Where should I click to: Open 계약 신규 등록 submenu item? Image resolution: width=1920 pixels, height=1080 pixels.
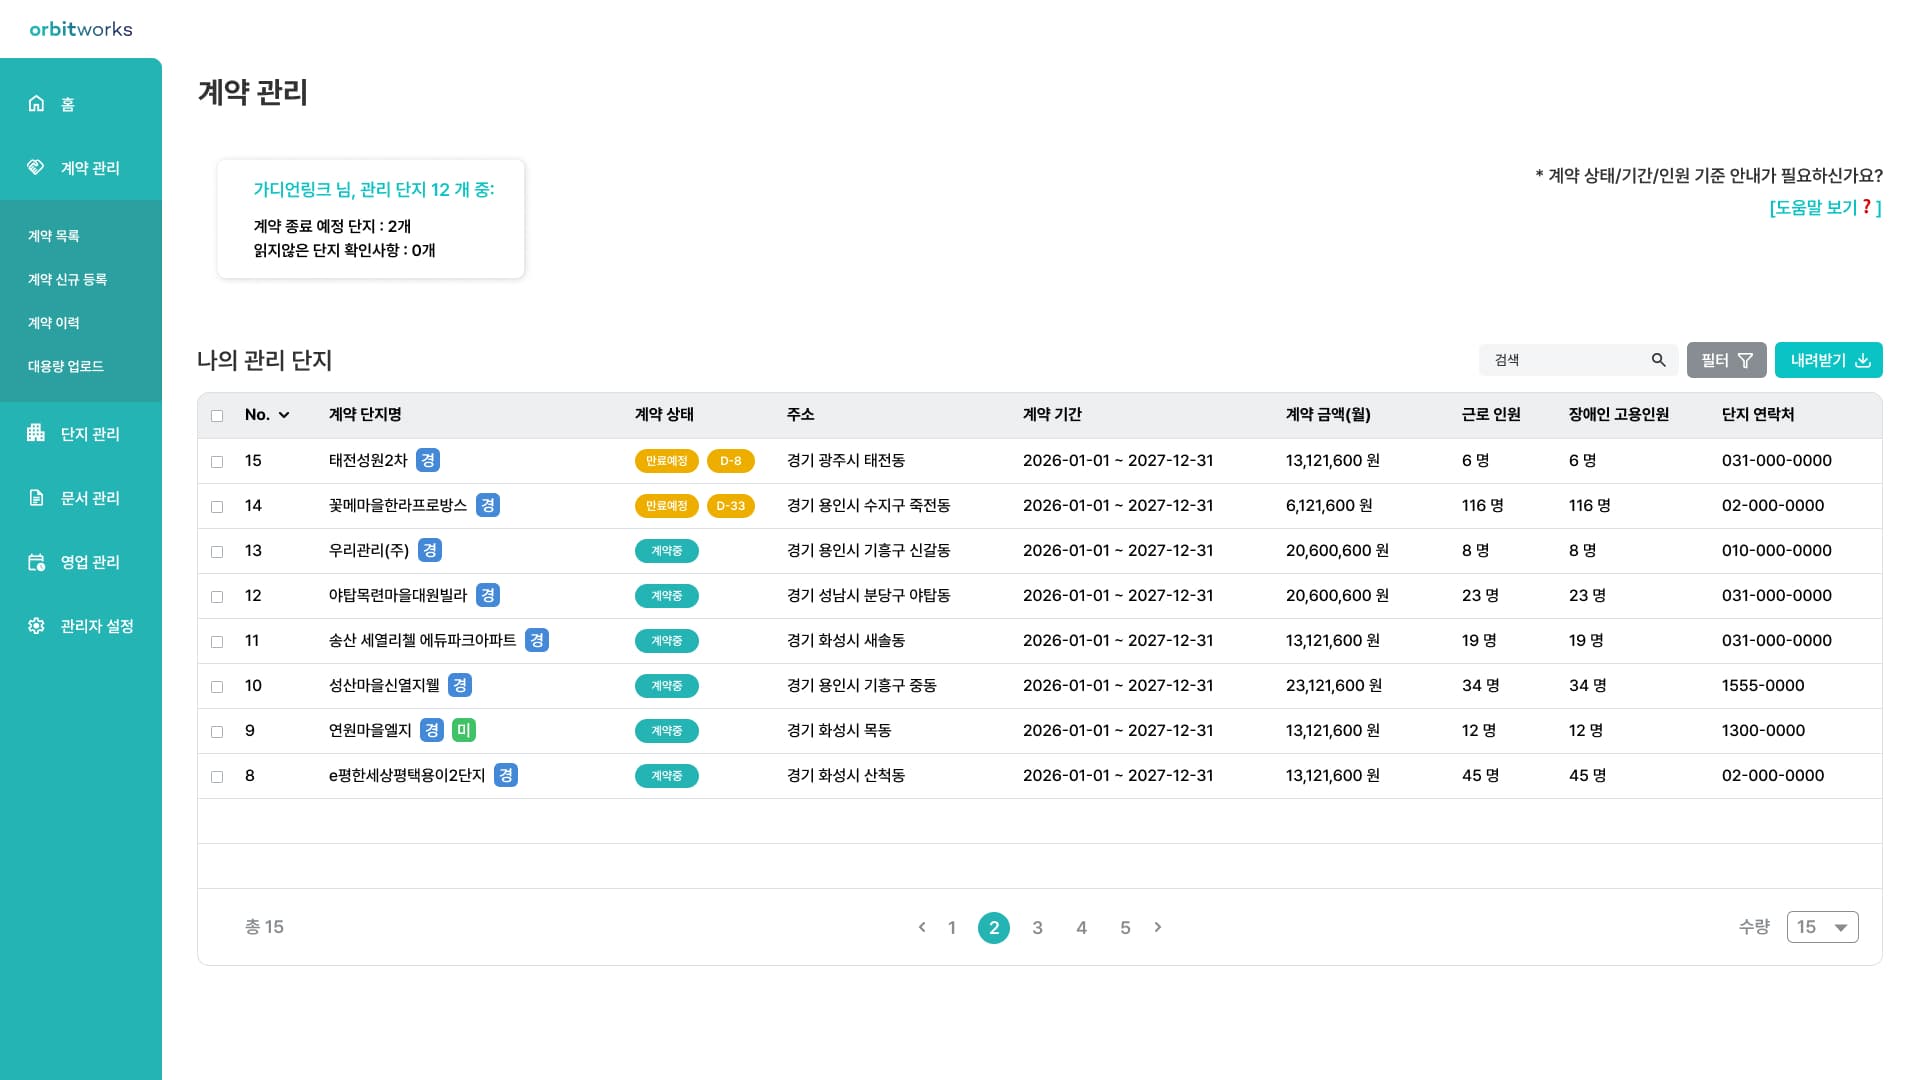(x=67, y=279)
